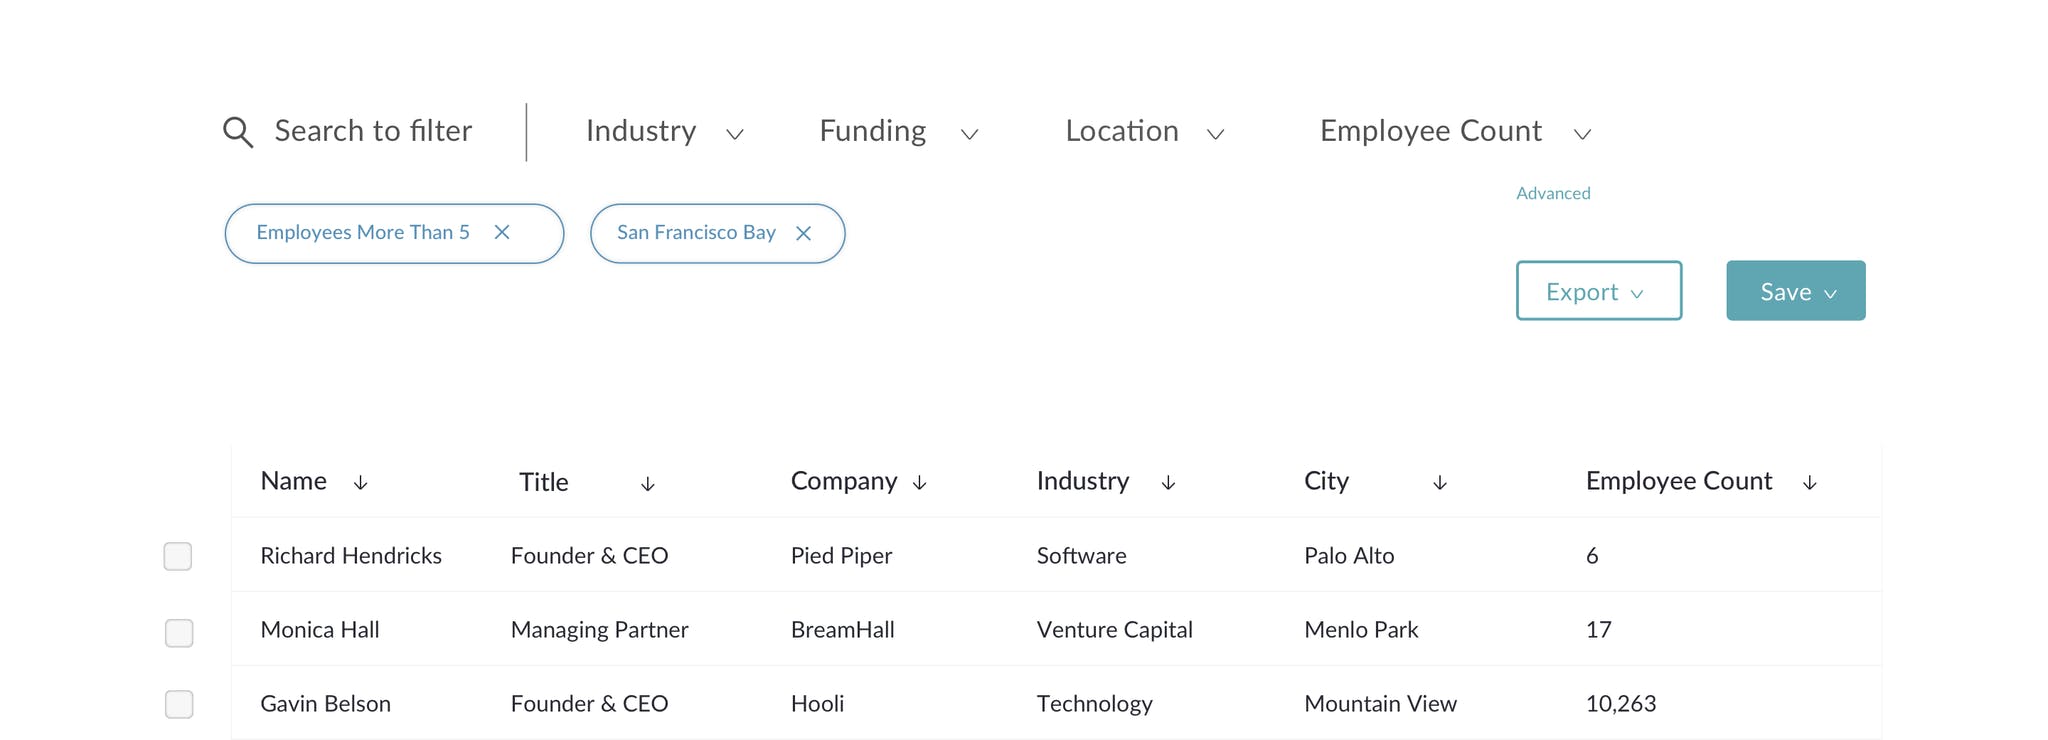Sort by Industry column arrow

pyautogui.click(x=1168, y=483)
